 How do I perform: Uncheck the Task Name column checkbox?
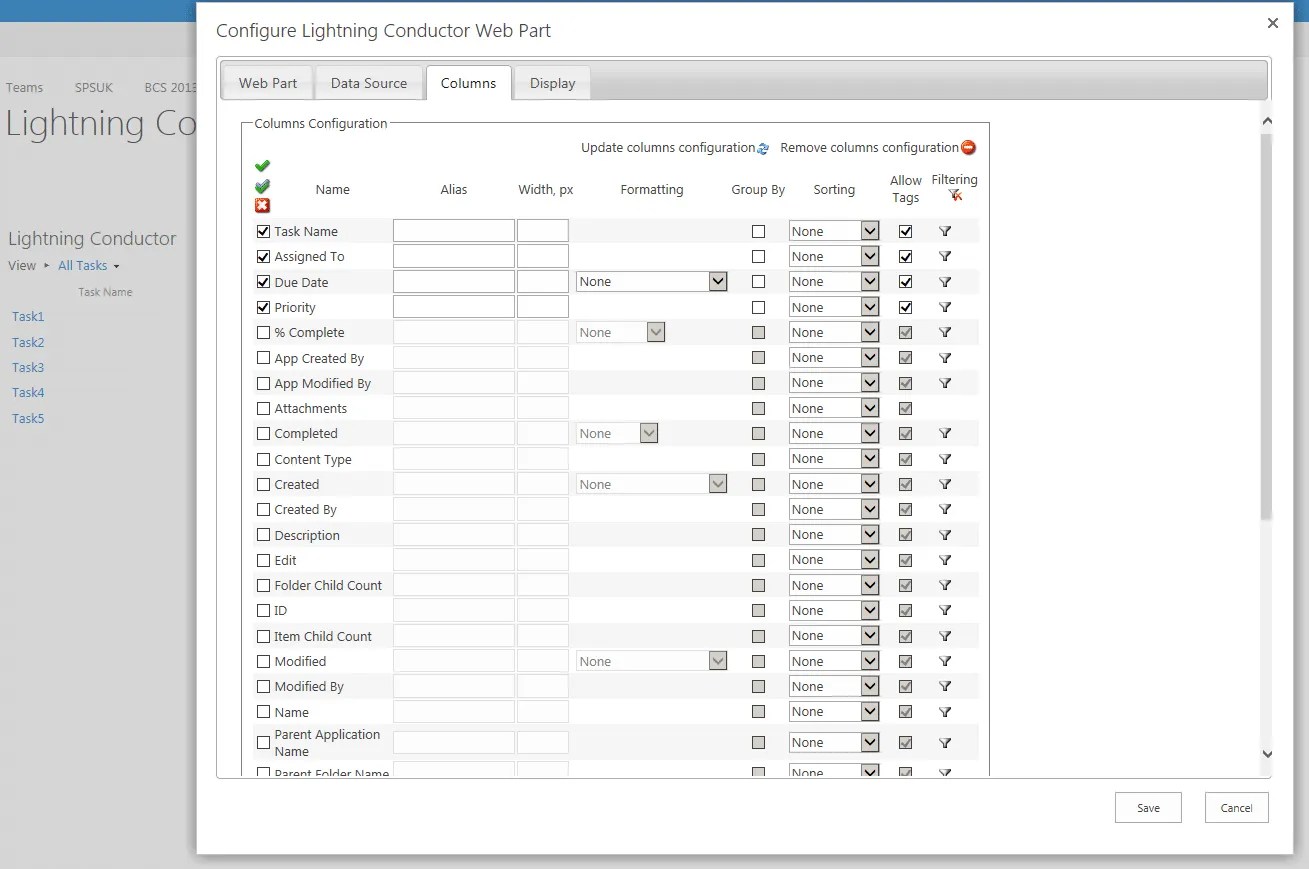(x=264, y=231)
